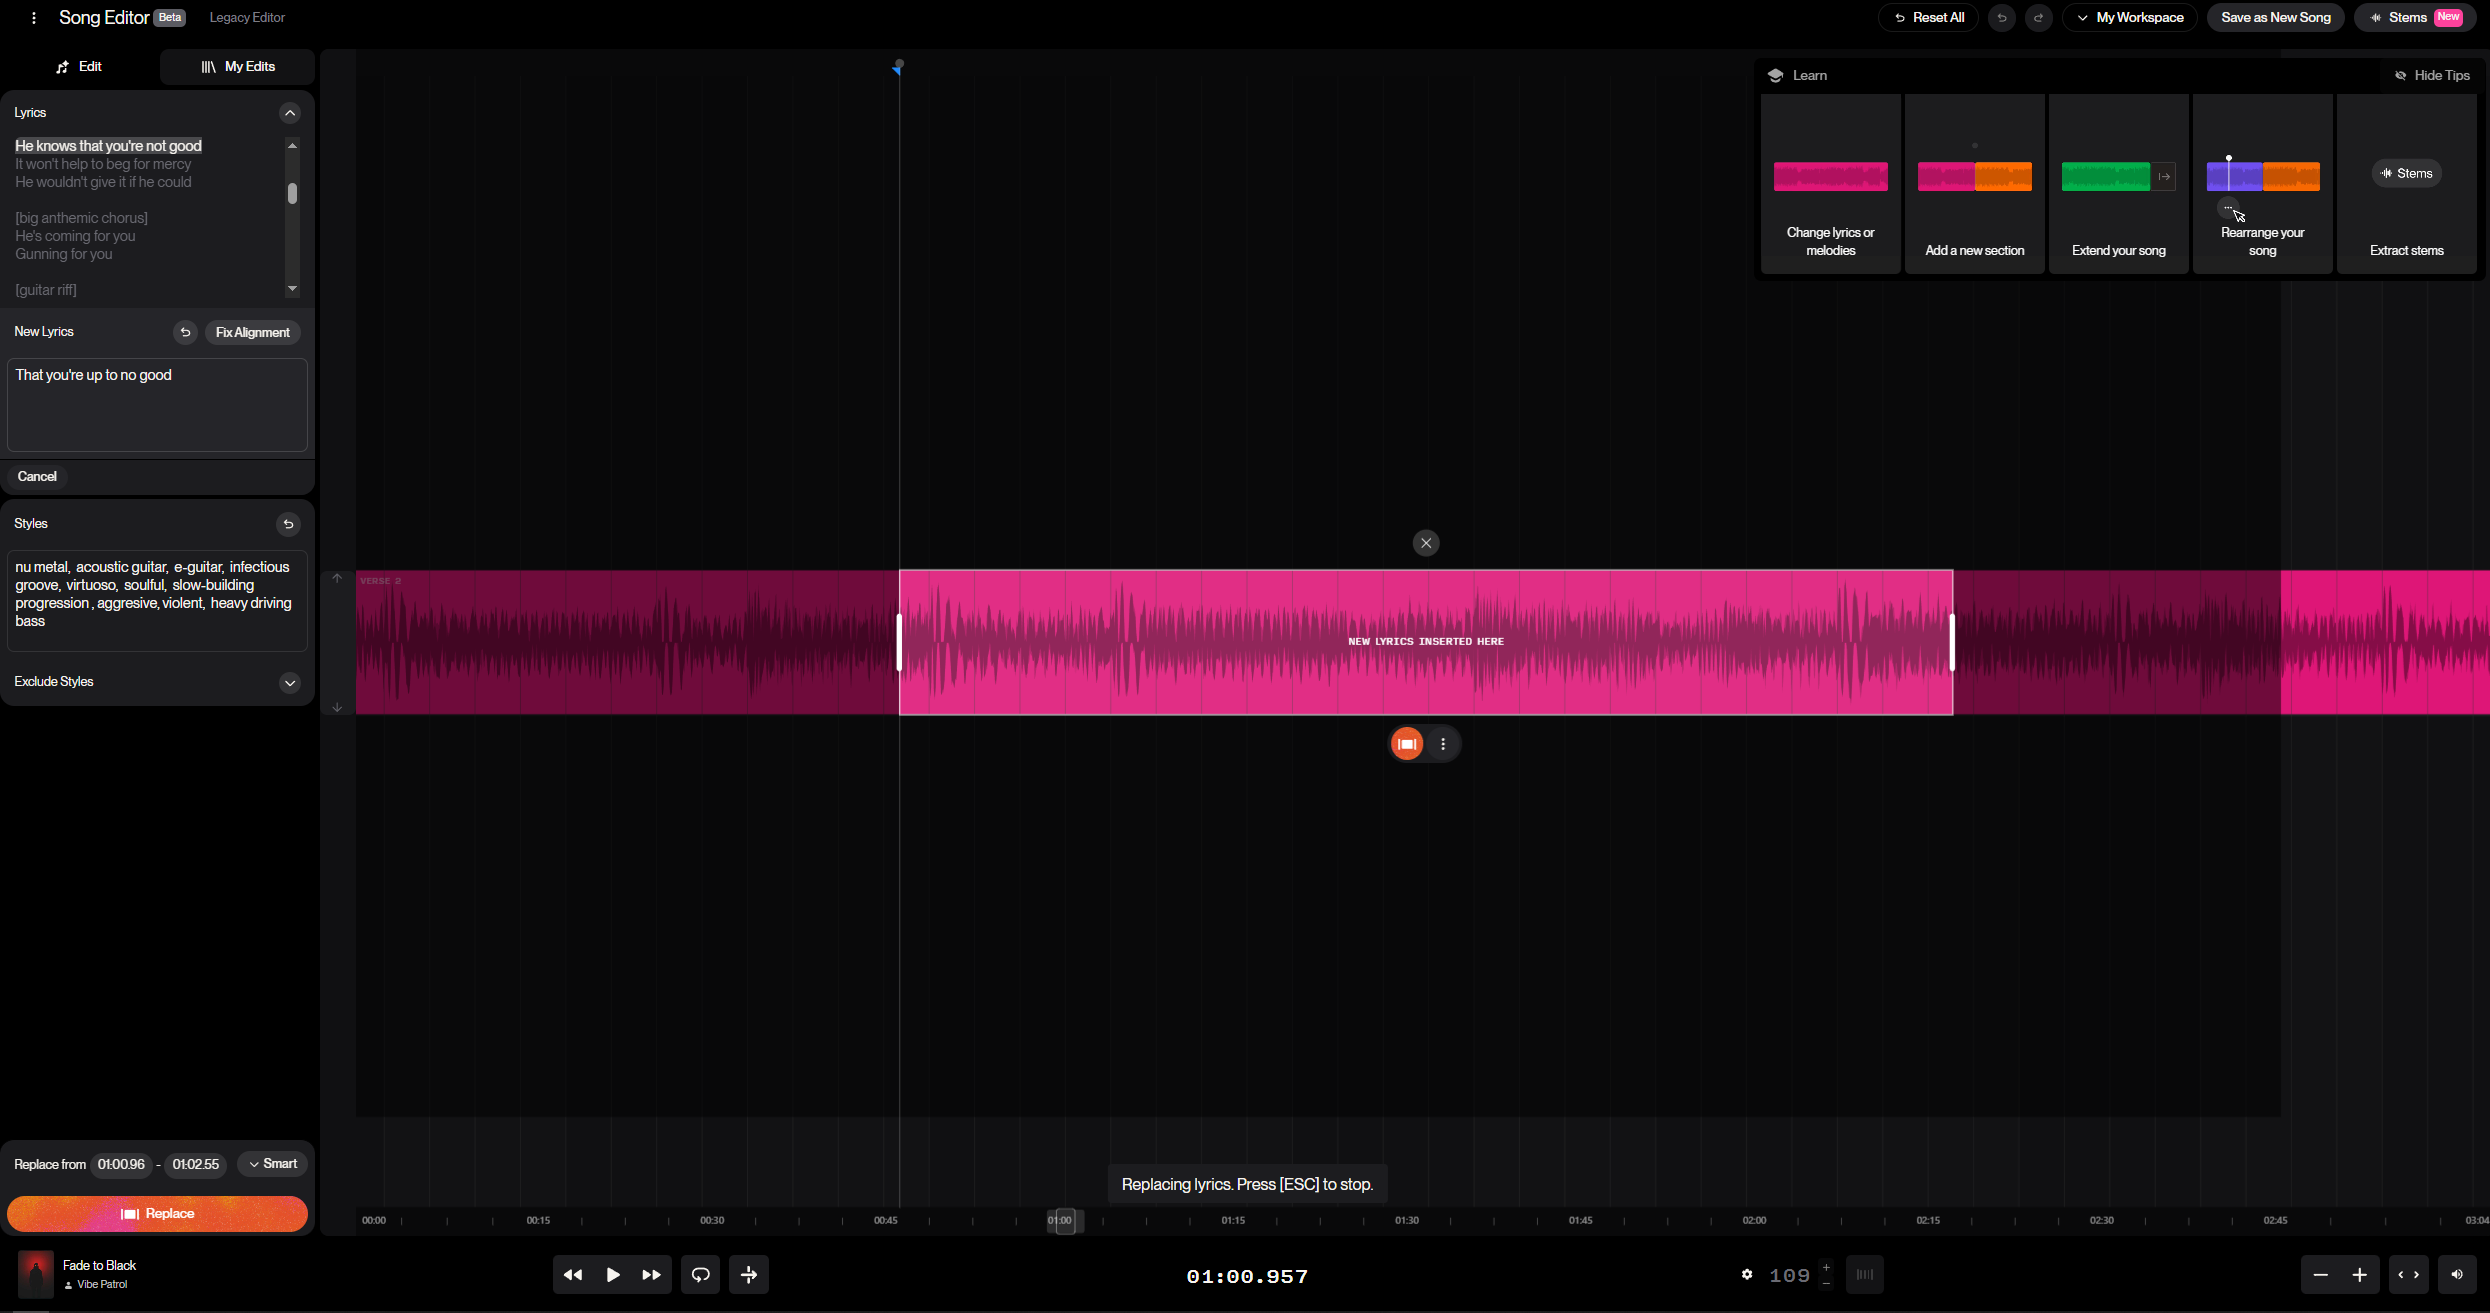Open more options below the selected section
Viewport: 2490px width, 1313px height.
point(1443,744)
